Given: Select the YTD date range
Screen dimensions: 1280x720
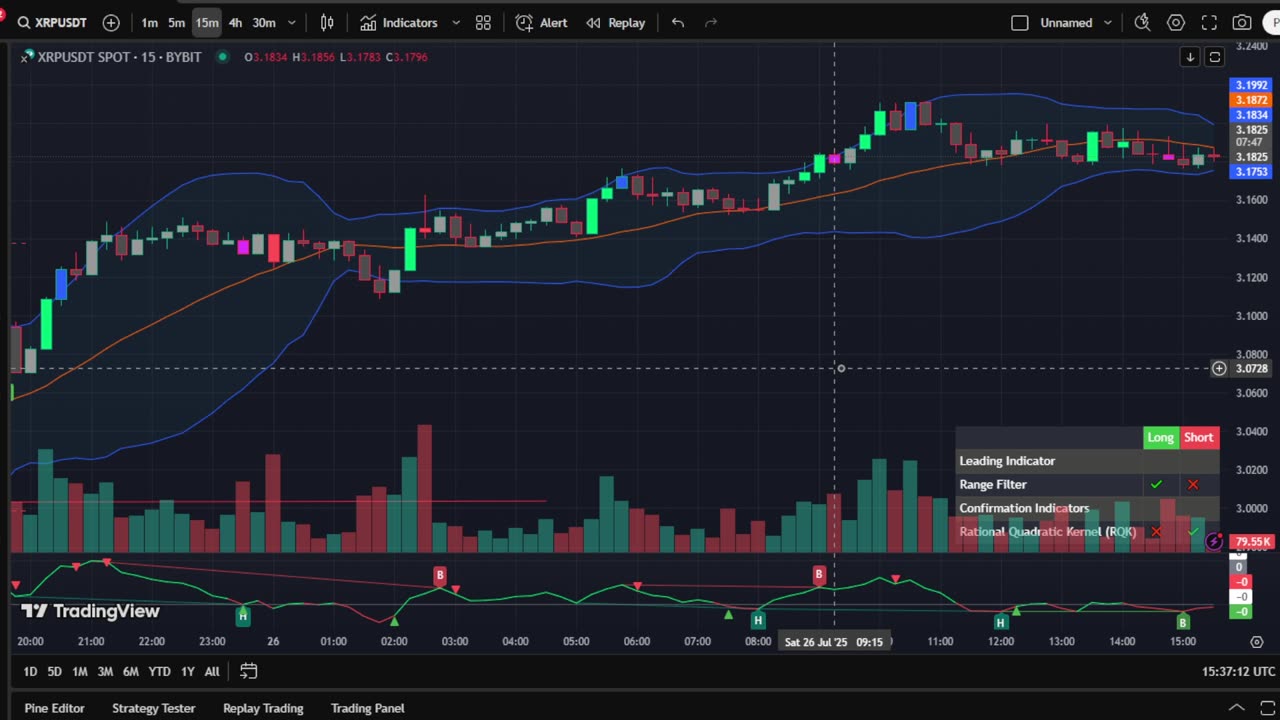Looking at the screenshot, I should (159, 671).
